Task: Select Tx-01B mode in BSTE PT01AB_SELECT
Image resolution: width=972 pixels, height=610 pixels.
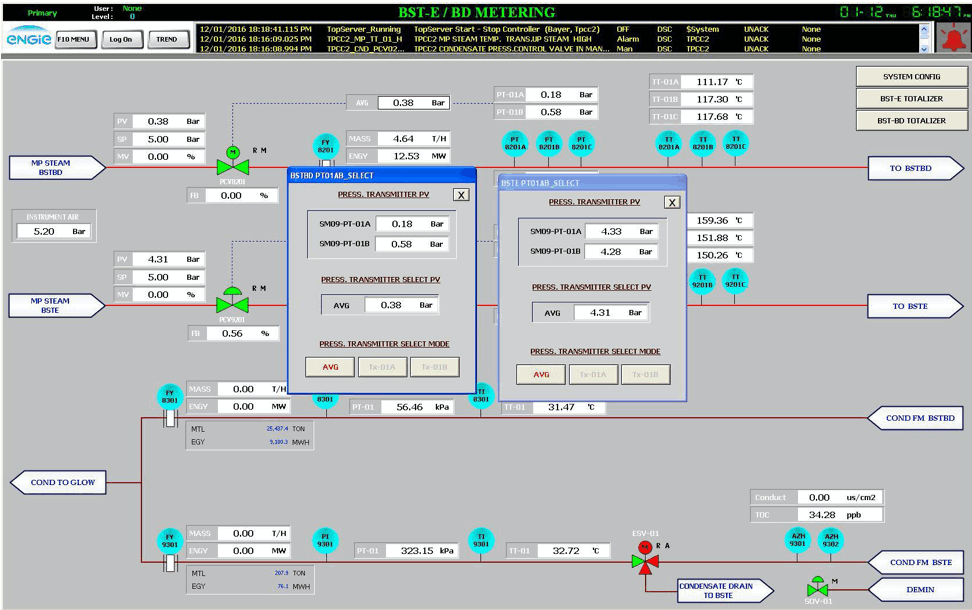Action: coord(645,374)
